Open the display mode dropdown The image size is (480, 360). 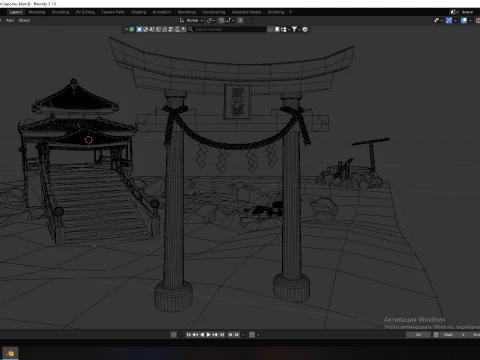285,29
